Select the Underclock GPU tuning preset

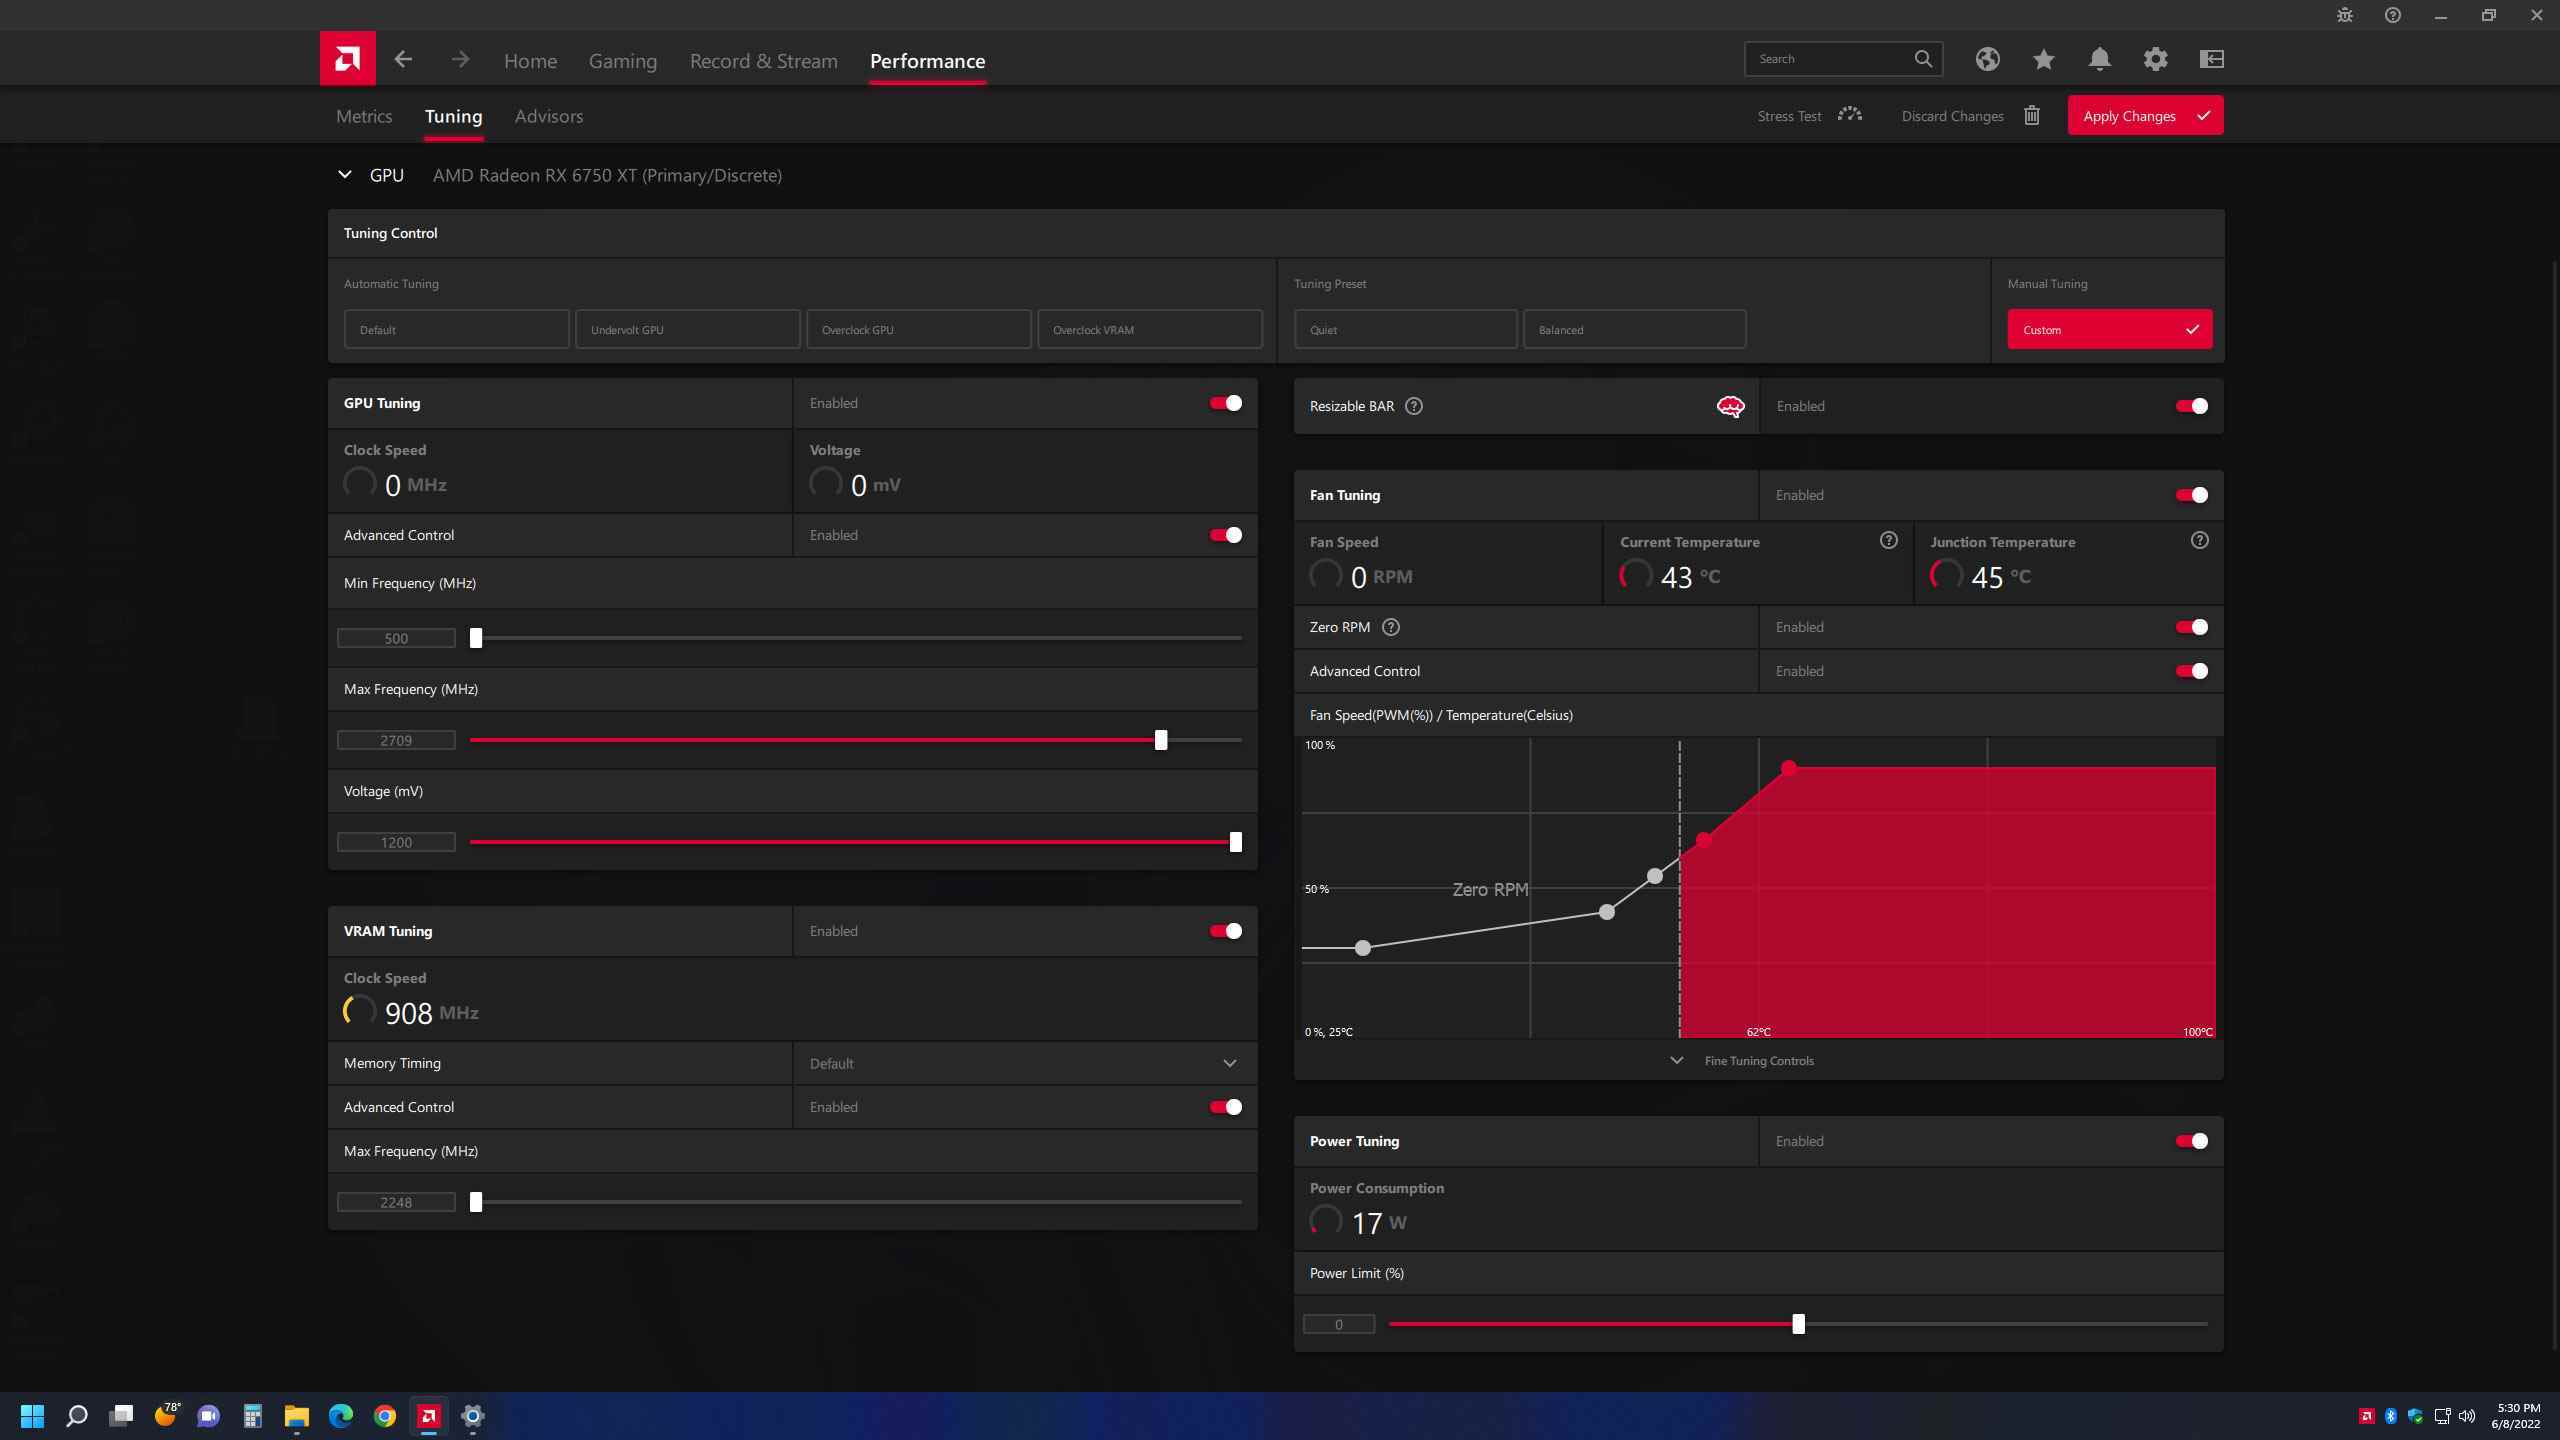pos(687,329)
